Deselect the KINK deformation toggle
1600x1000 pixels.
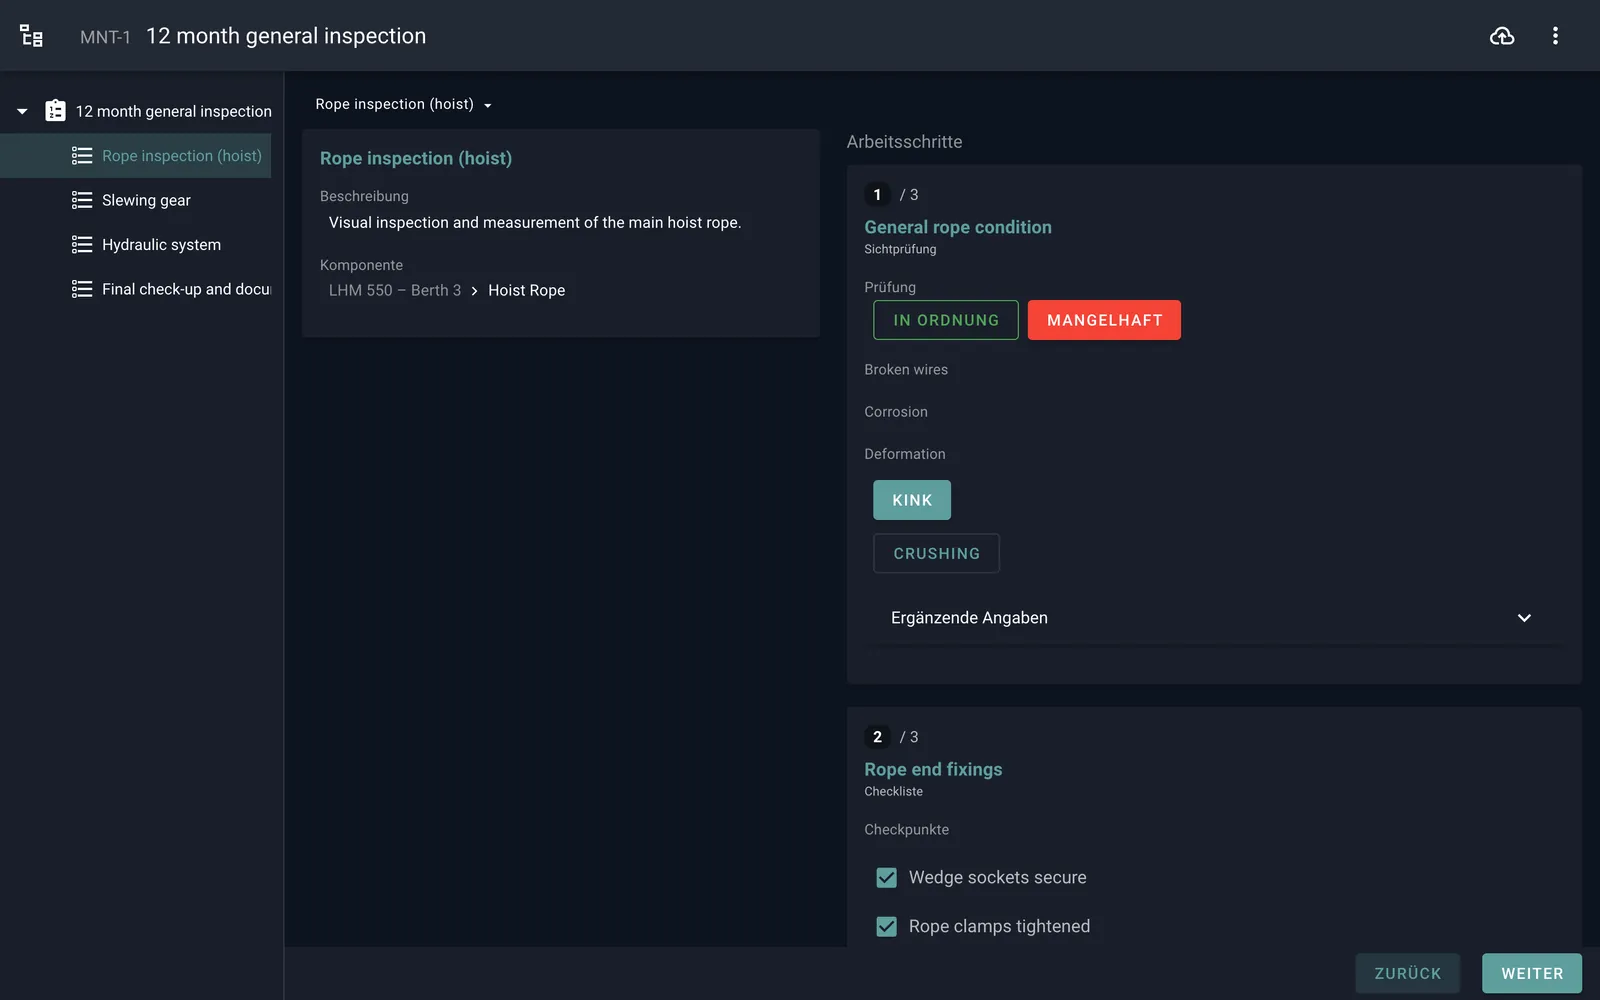[912, 500]
